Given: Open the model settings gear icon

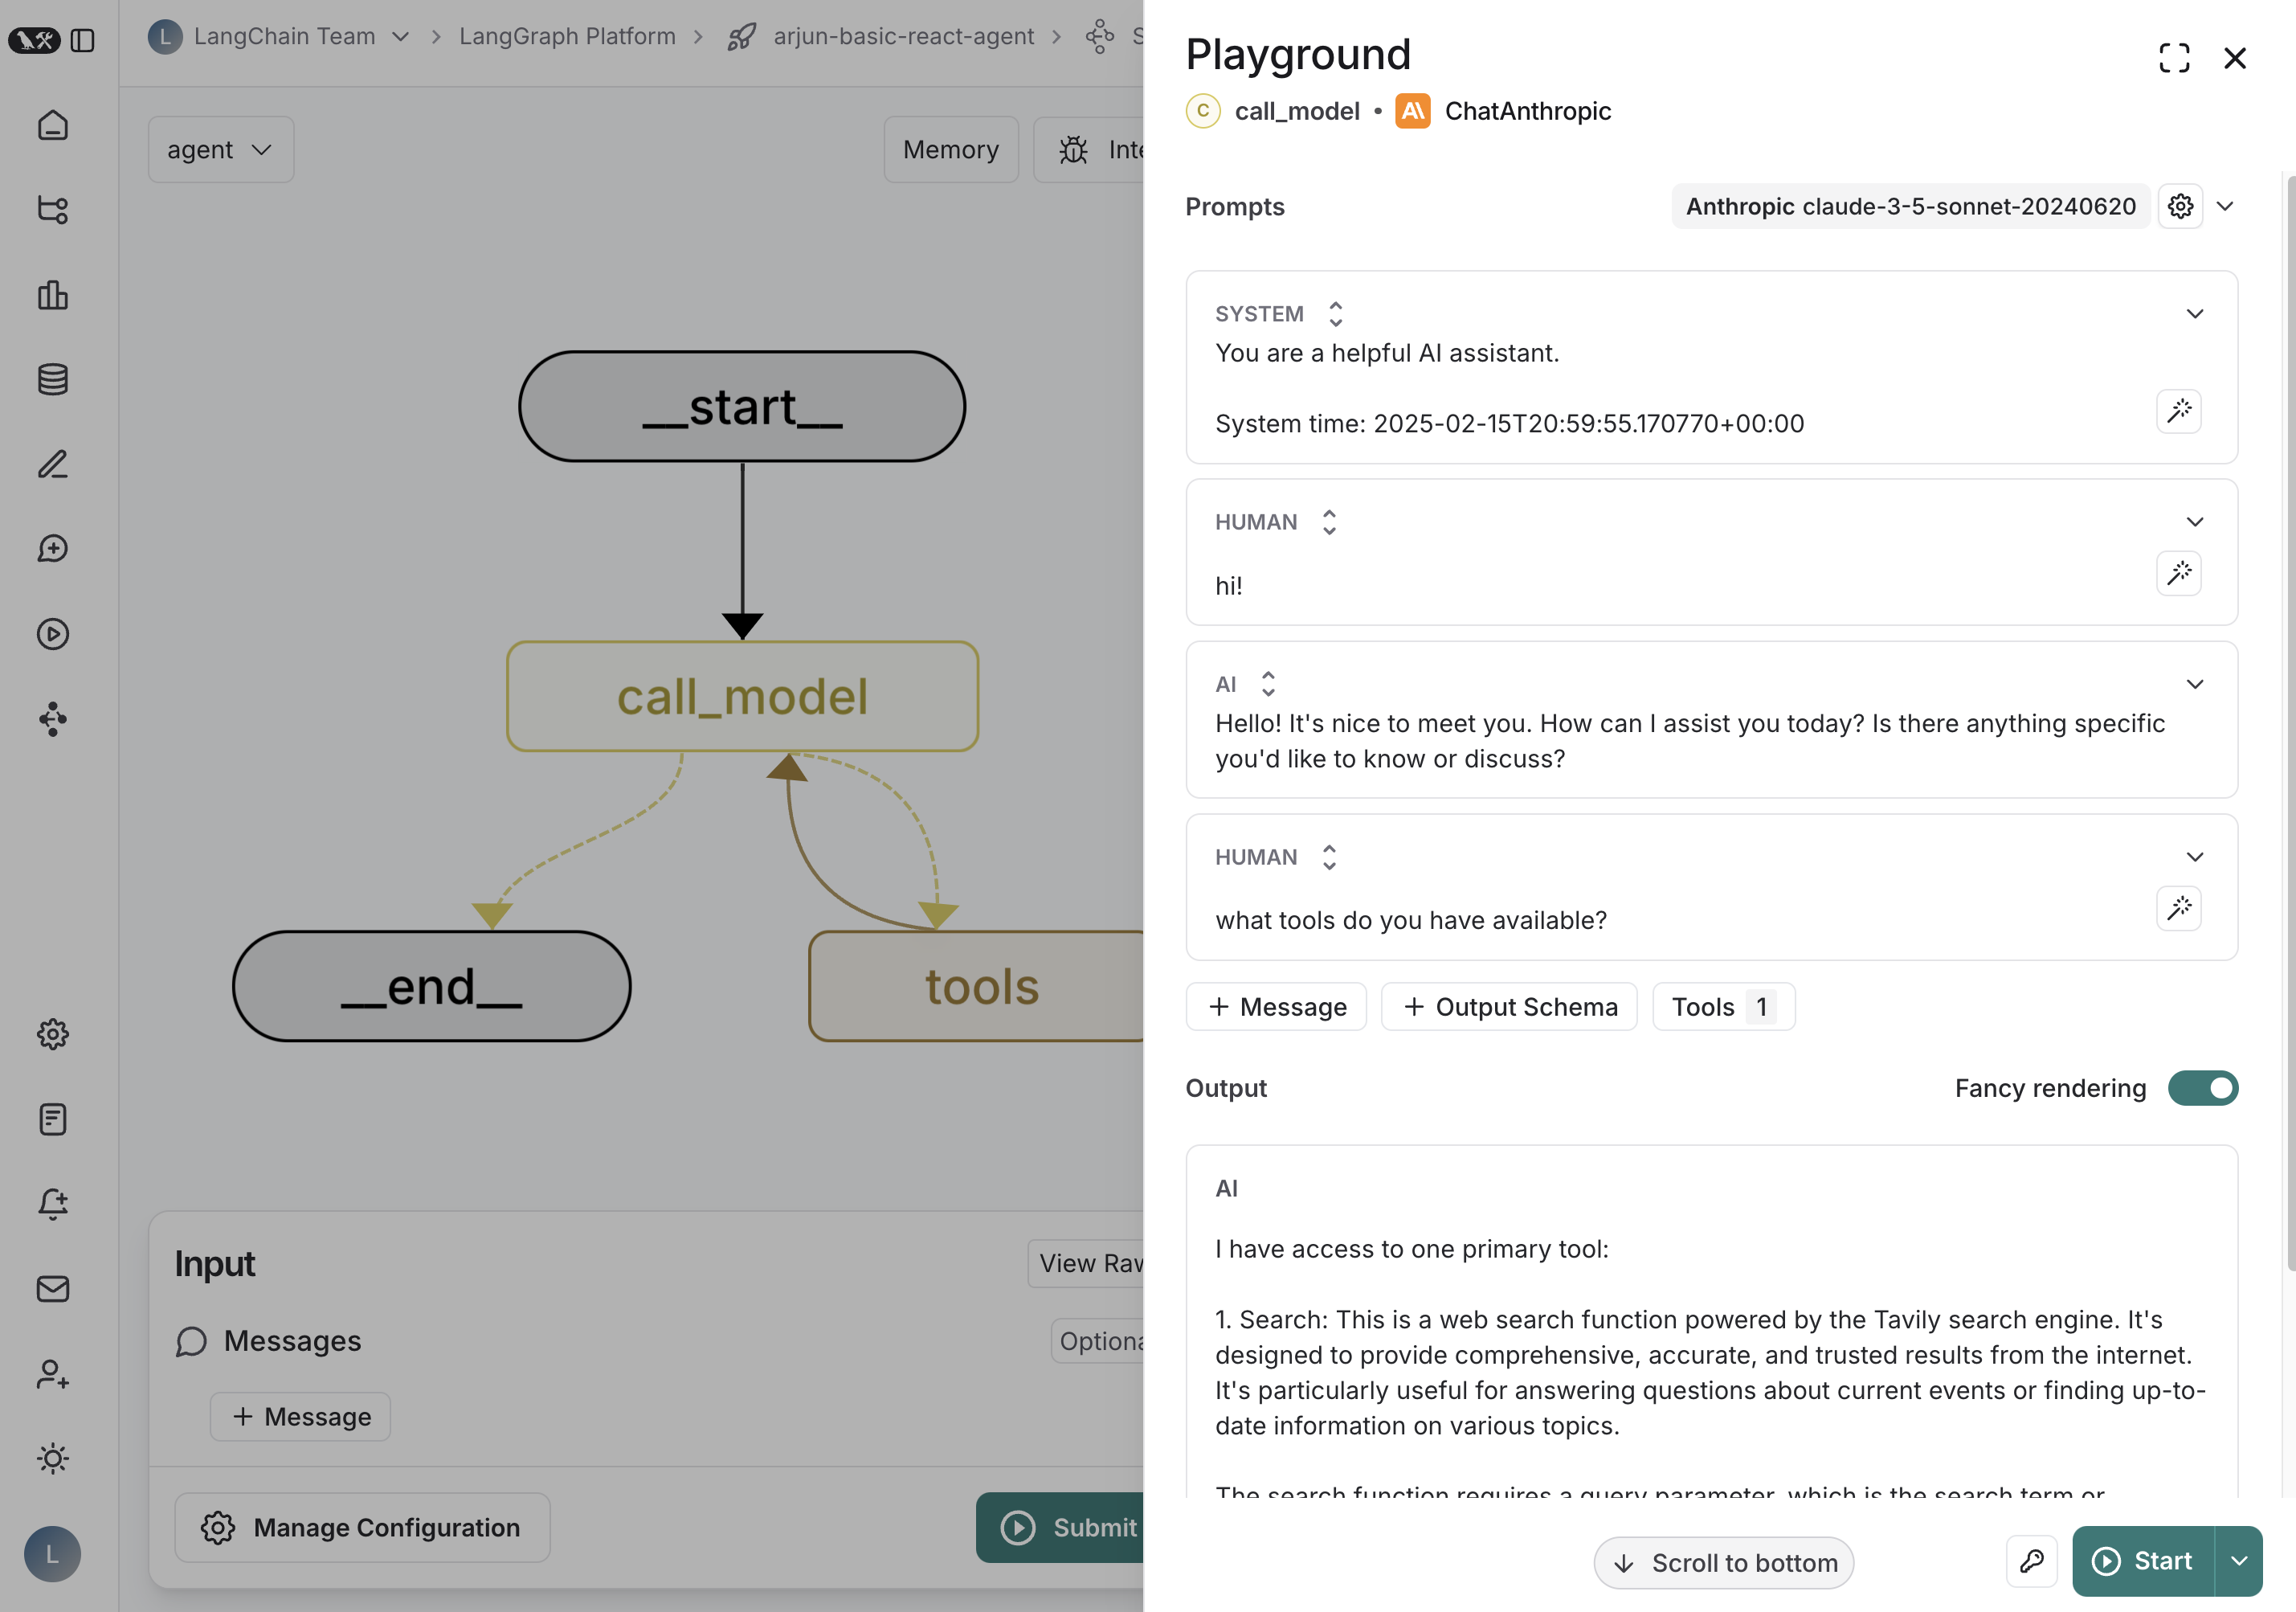Looking at the screenshot, I should (2180, 206).
